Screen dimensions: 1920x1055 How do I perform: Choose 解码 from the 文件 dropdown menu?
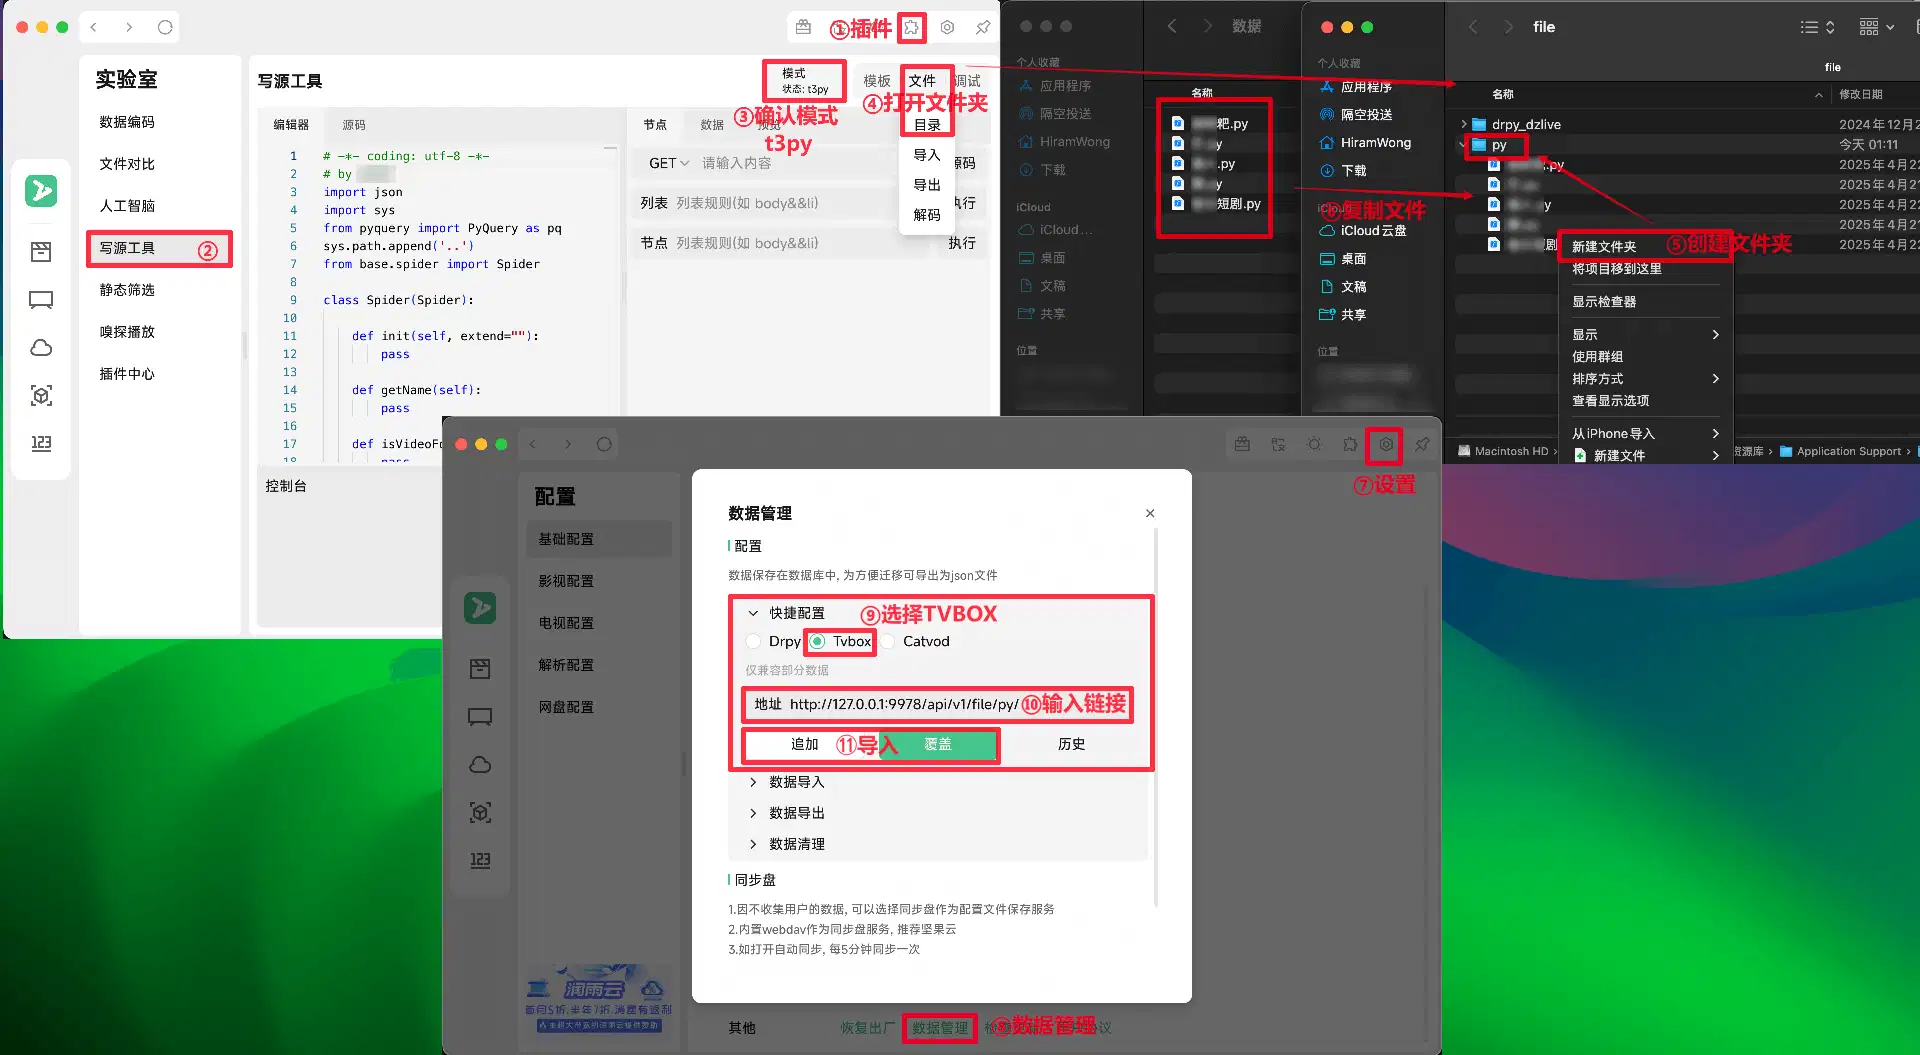coord(927,215)
